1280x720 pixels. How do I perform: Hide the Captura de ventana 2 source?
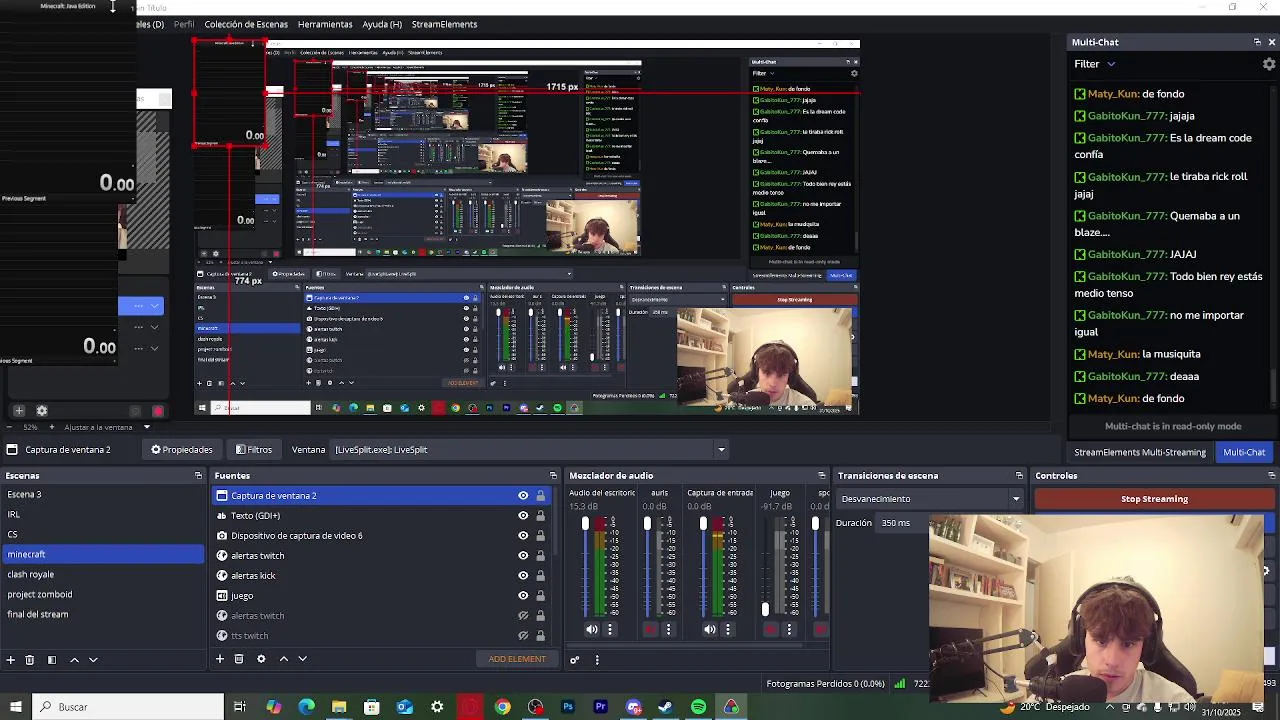523,496
